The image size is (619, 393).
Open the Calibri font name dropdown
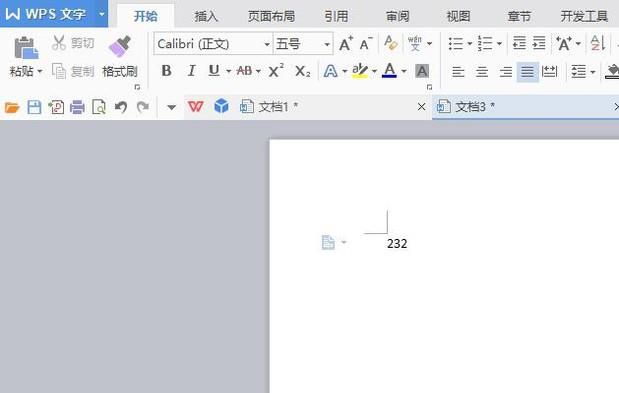(267, 44)
